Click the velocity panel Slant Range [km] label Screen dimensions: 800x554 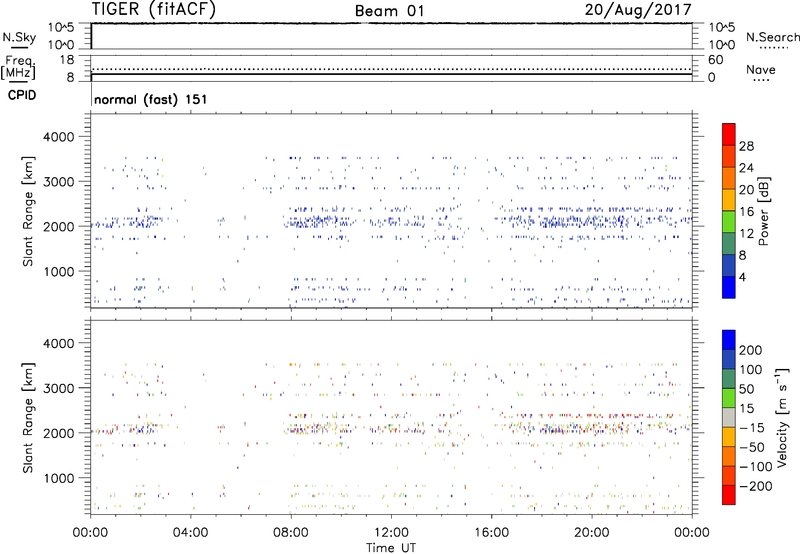tap(28, 418)
